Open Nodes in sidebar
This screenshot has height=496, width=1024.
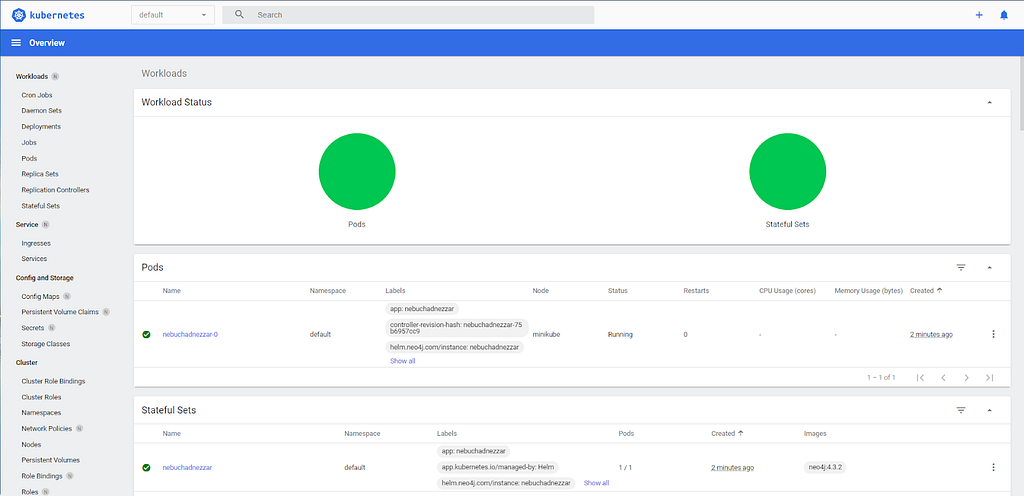tap(31, 444)
